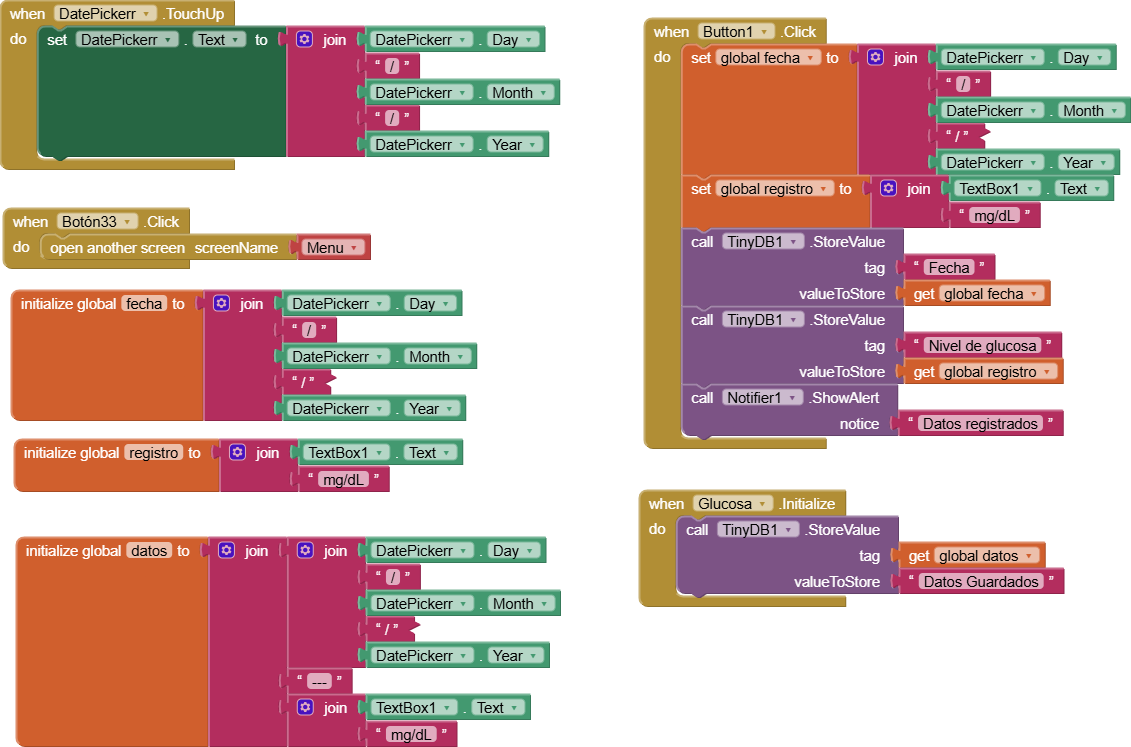The width and height of the screenshot is (1131, 747).
Task: Click the 'Nivel de glucosa' tag text
Action: (x=981, y=346)
